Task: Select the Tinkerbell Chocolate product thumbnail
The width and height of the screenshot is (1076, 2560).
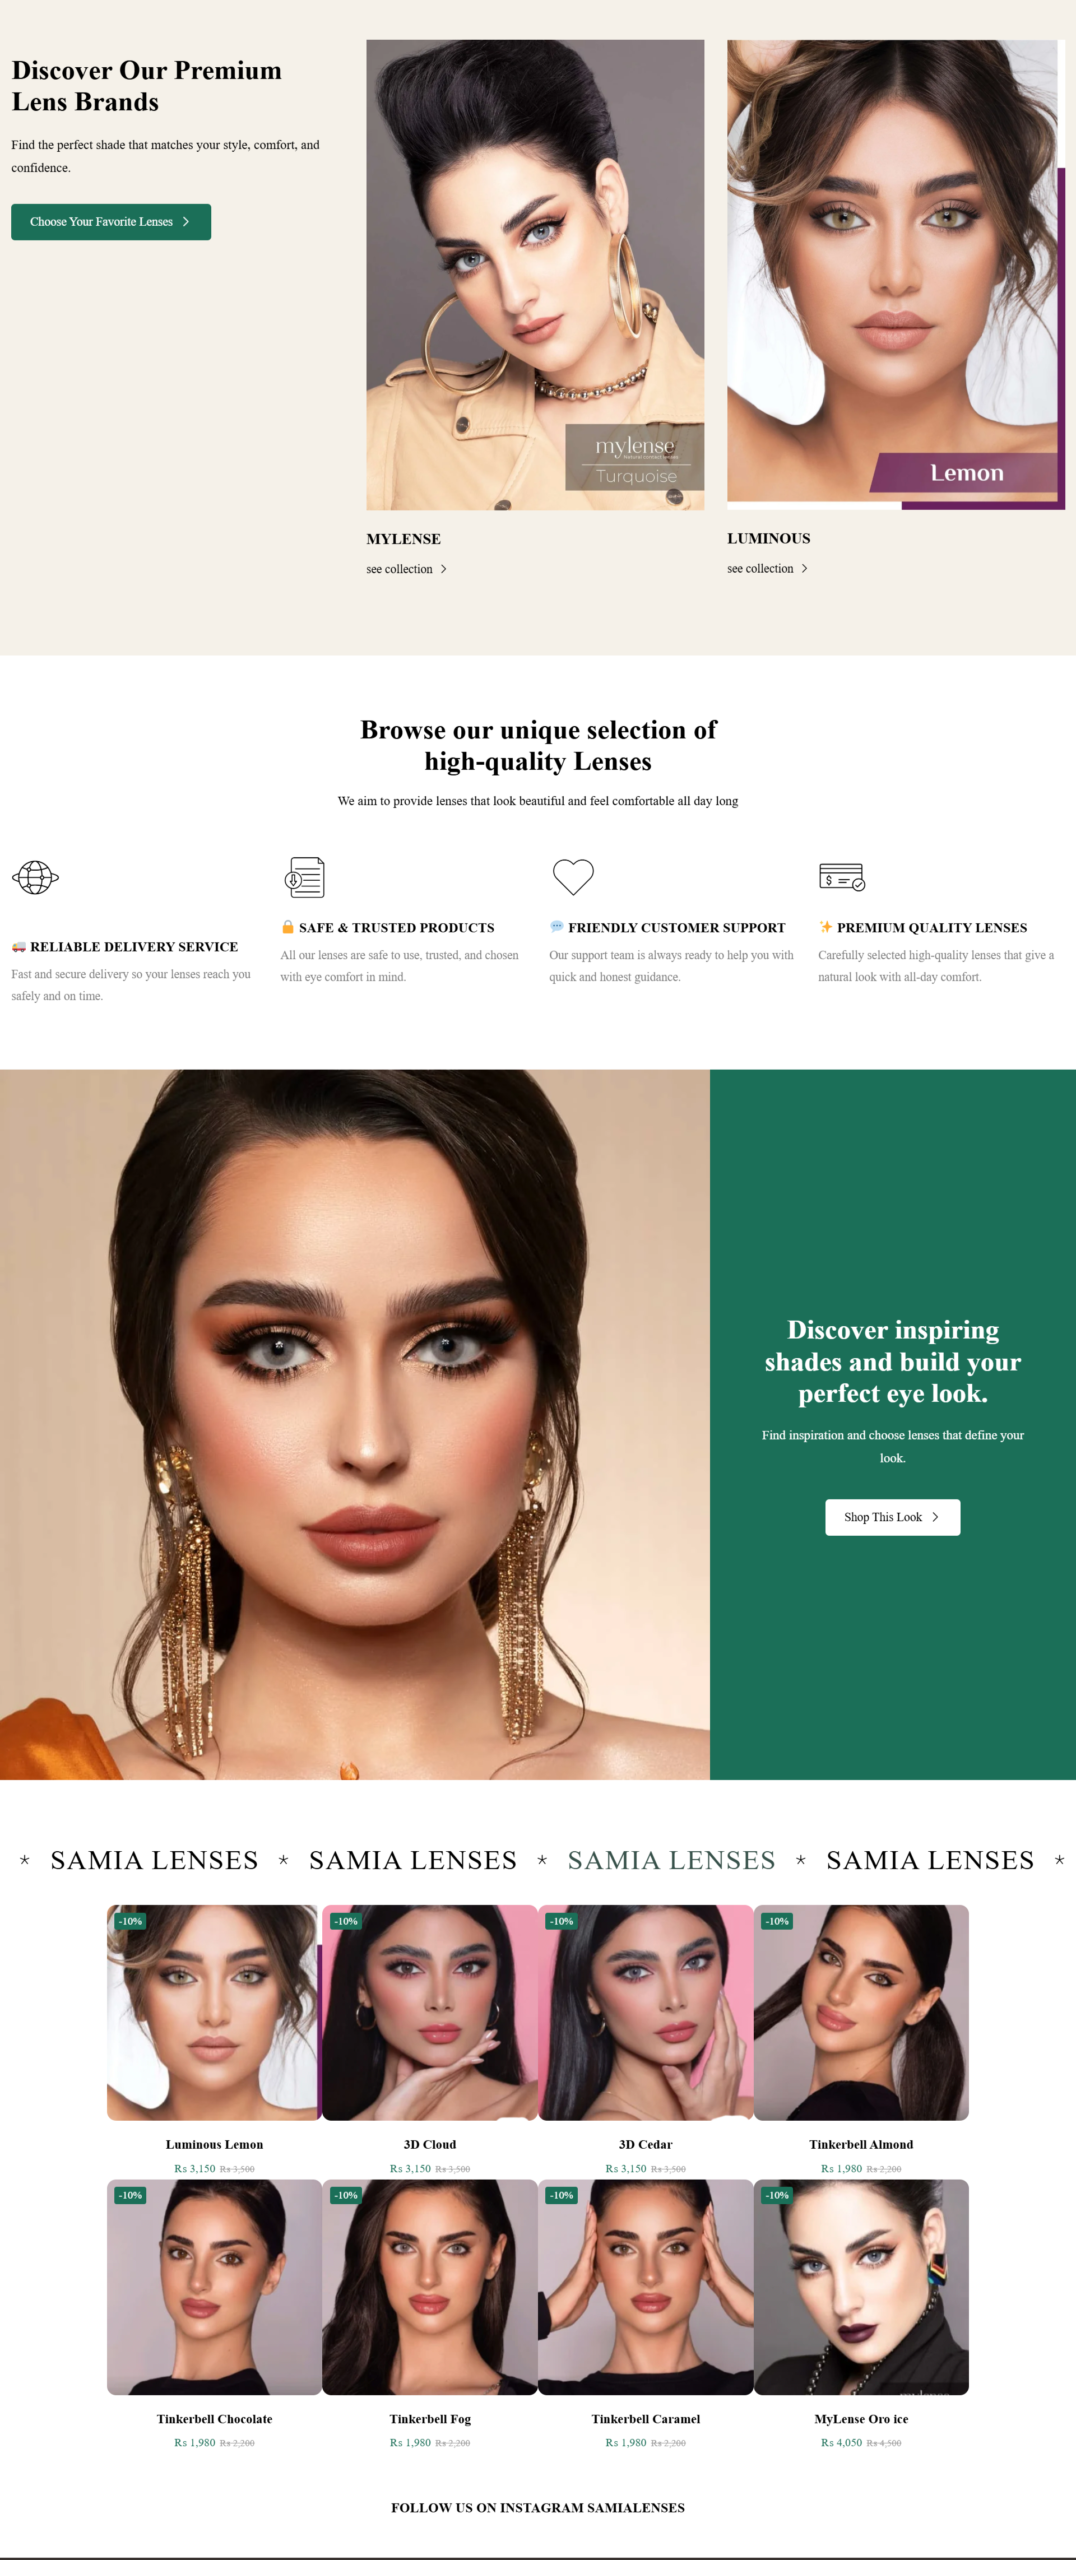Action: coord(214,2286)
